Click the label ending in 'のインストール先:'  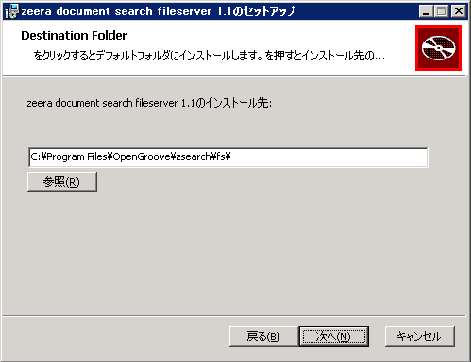(149, 103)
